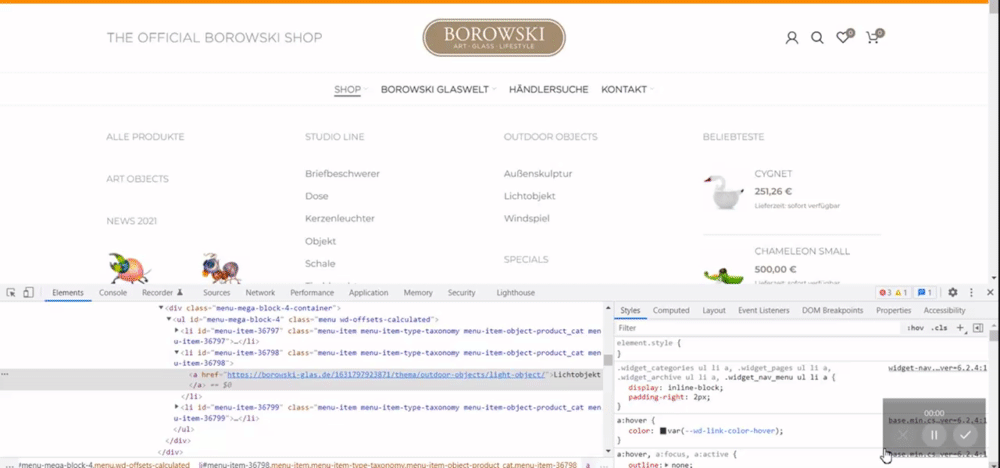Close the DevTools panel
1000x468 pixels.
pos(989,293)
